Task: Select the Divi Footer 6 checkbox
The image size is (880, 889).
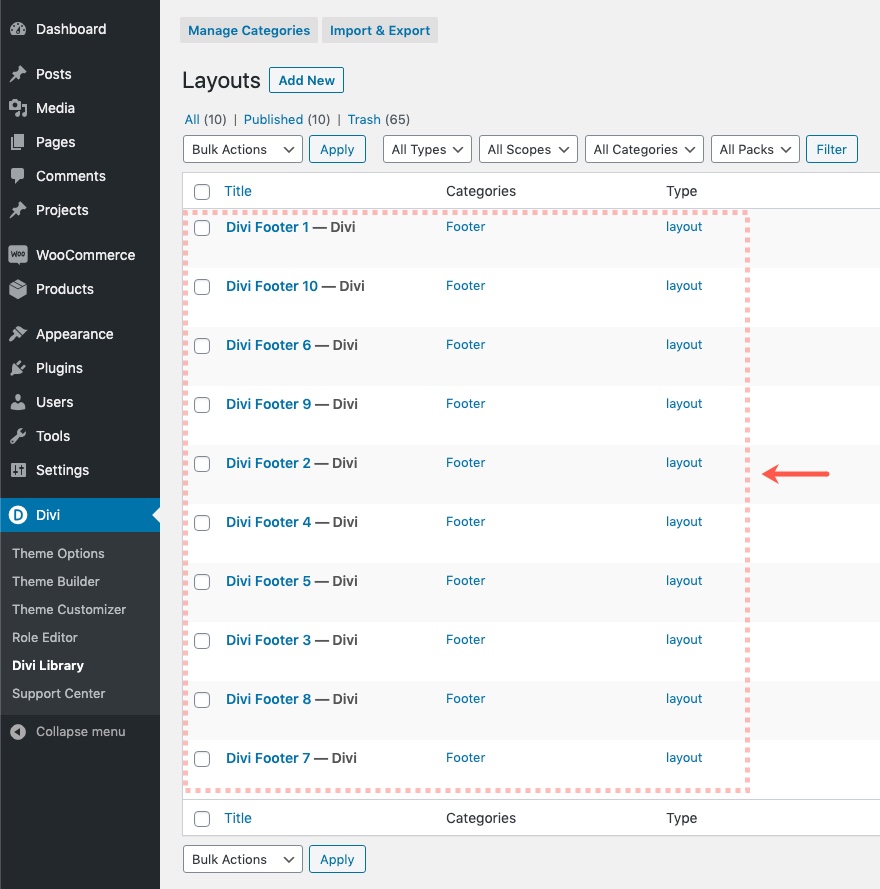Action: click(x=202, y=346)
